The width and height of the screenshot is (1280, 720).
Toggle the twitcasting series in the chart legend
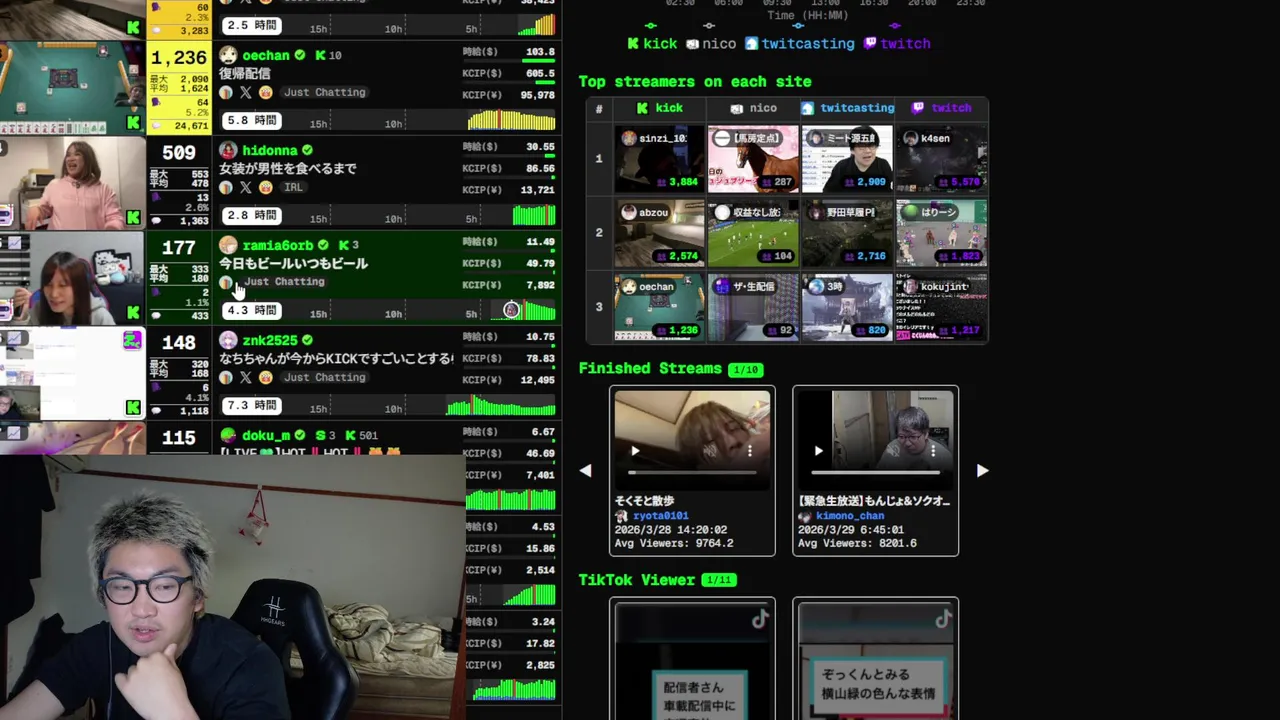click(800, 44)
